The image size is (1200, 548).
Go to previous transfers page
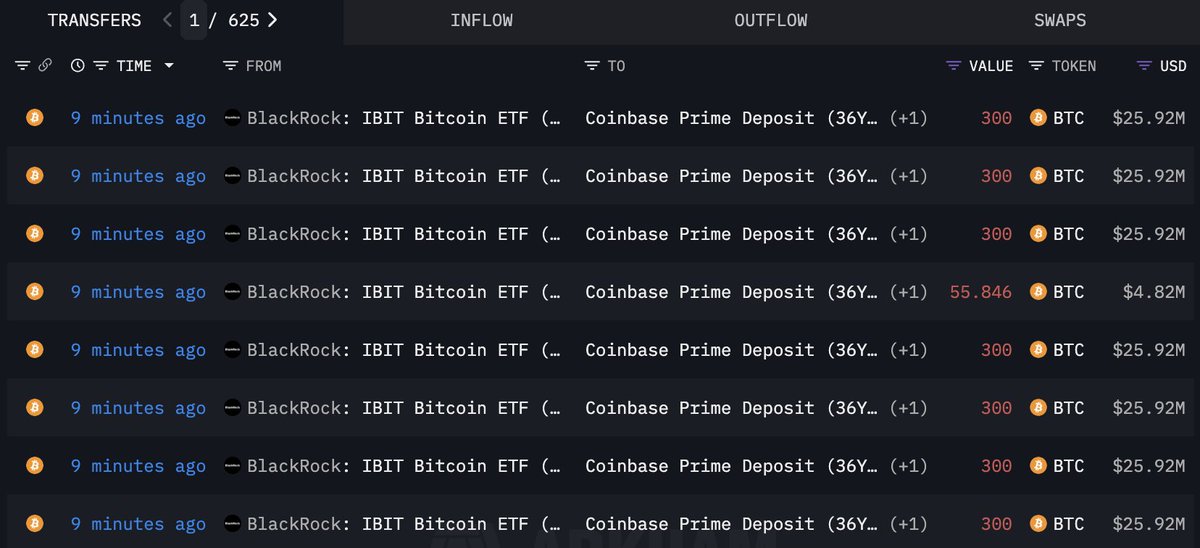click(x=167, y=20)
